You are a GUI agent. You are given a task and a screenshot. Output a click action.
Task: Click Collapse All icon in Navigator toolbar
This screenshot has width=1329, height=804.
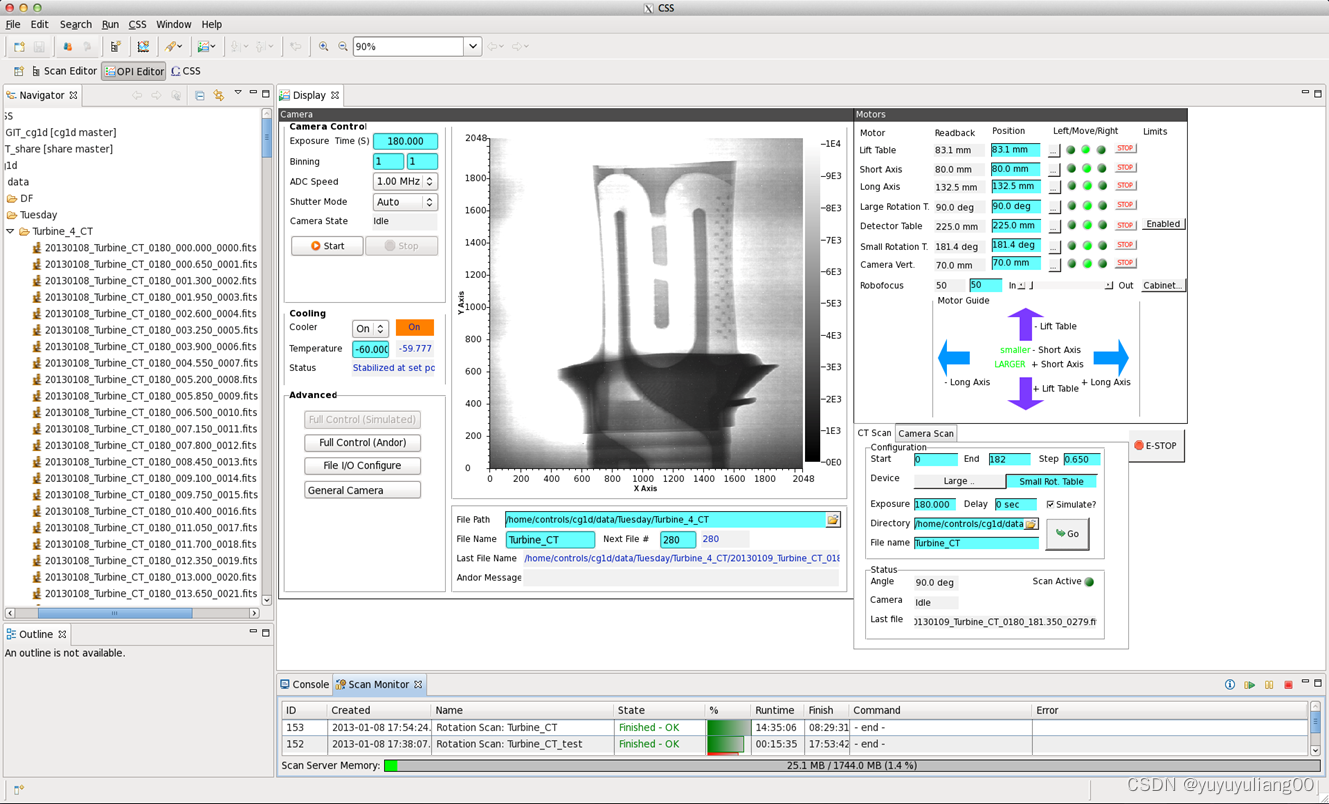click(x=199, y=95)
